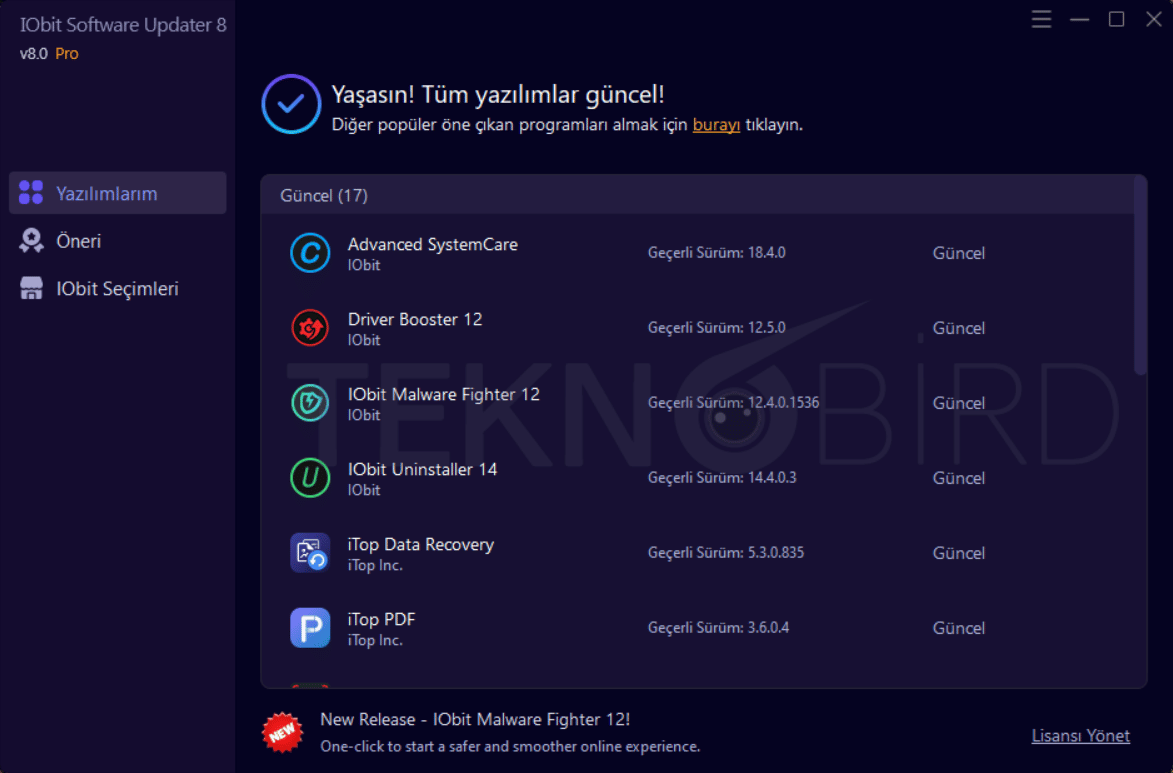Click the Öneri badge sidebar icon
The image size is (1173, 773).
(x=31, y=240)
